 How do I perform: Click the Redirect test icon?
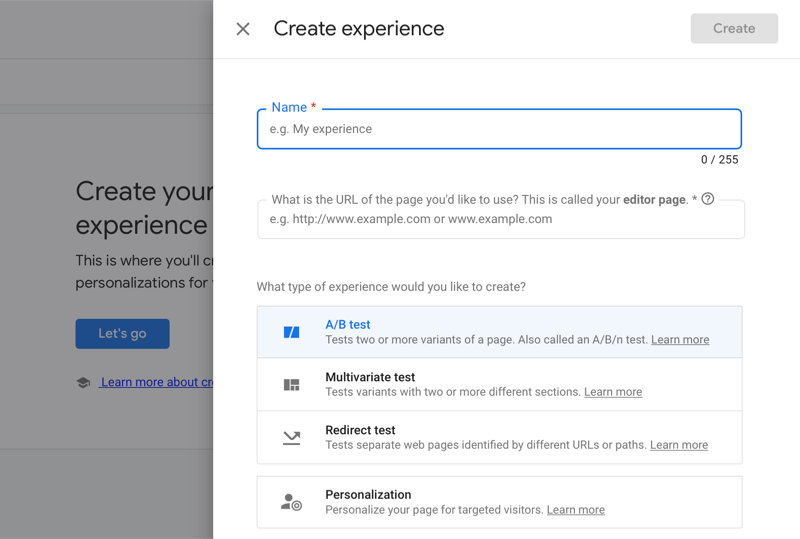pyautogui.click(x=291, y=438)
